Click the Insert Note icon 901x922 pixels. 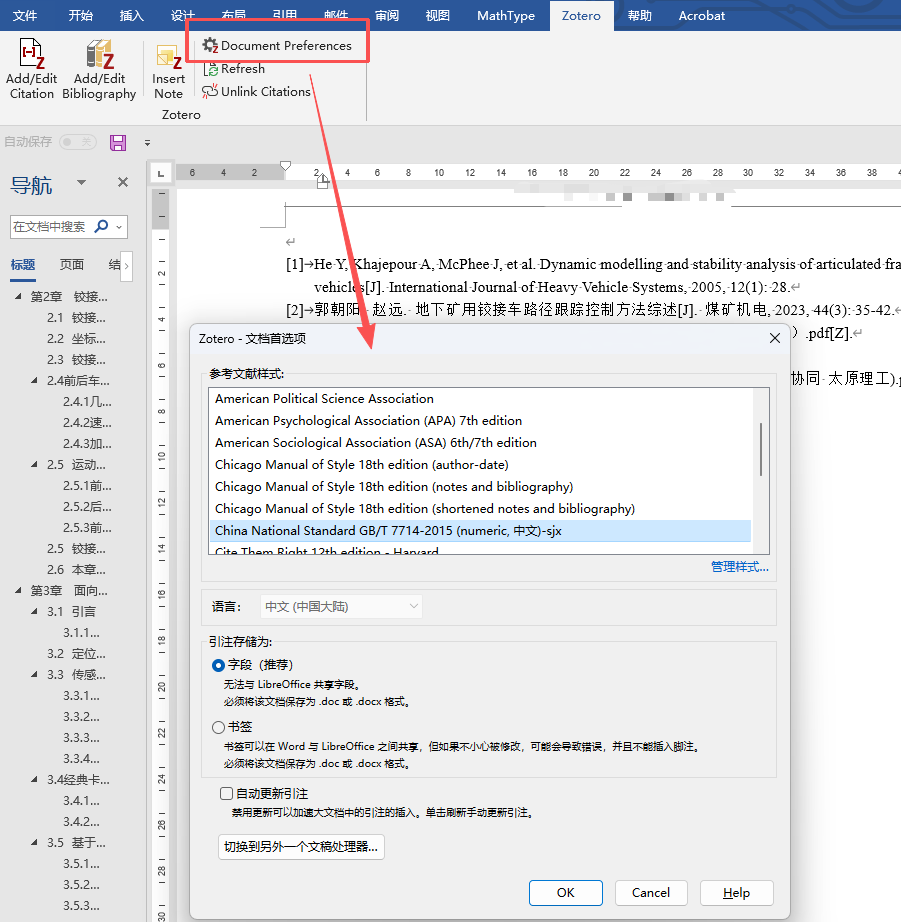point(168,71)
